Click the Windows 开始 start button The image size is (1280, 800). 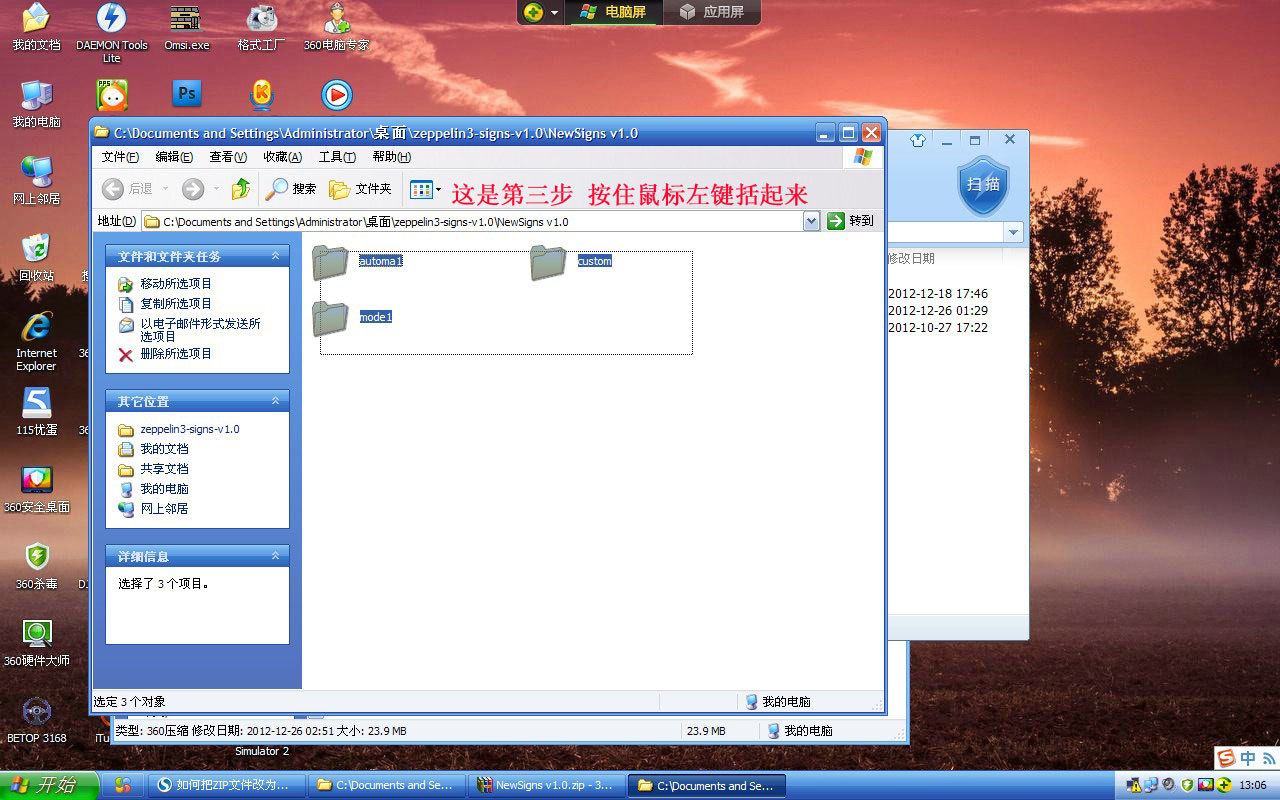[48, 785]
